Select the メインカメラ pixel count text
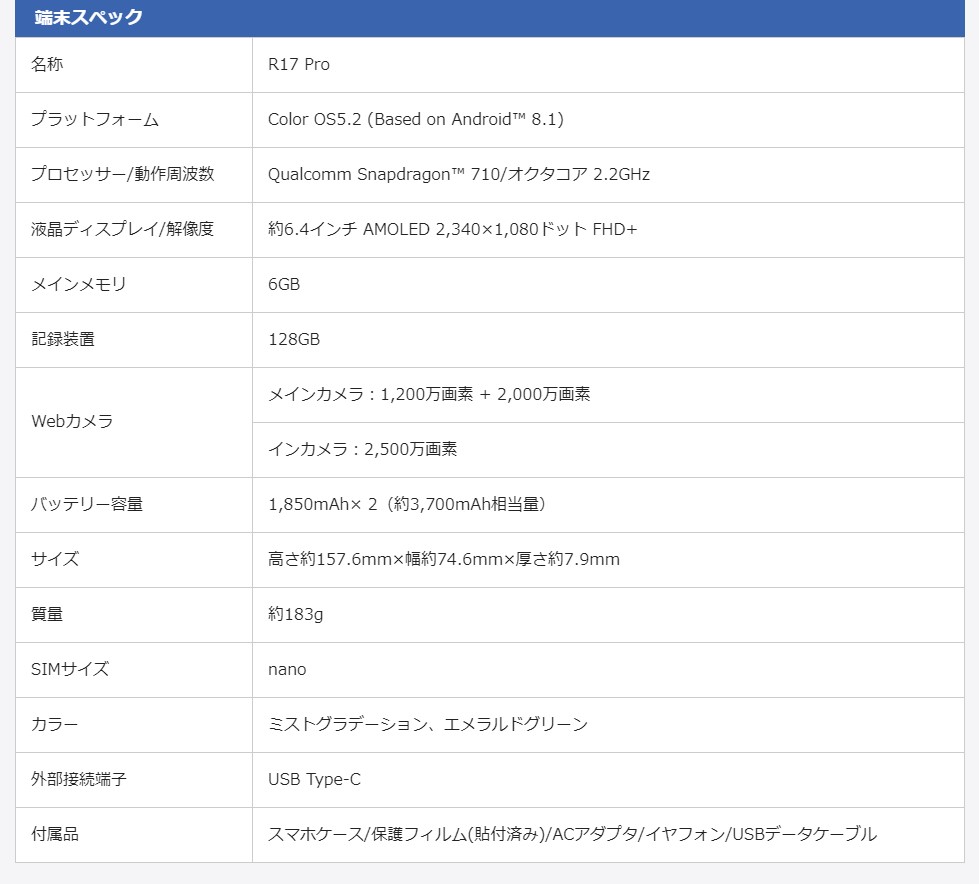The image size is (979, 884). tap(429, 394)
